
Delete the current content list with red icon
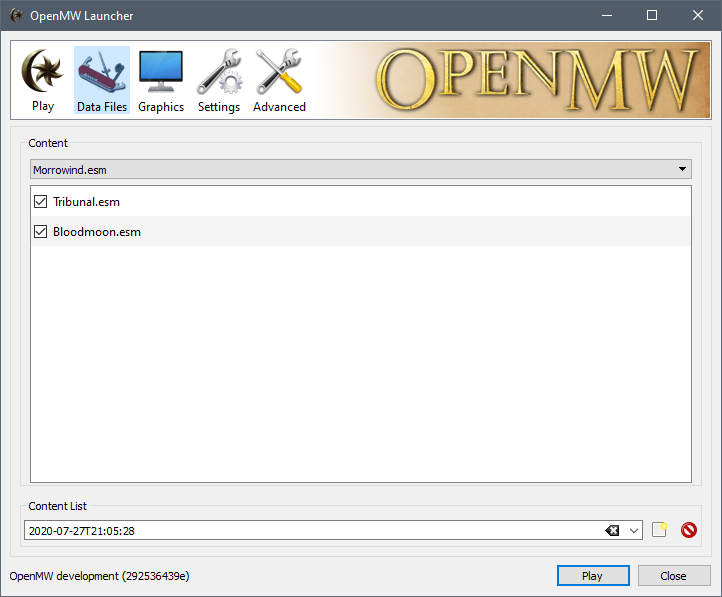pyautogui.click(x=688, y=530)
